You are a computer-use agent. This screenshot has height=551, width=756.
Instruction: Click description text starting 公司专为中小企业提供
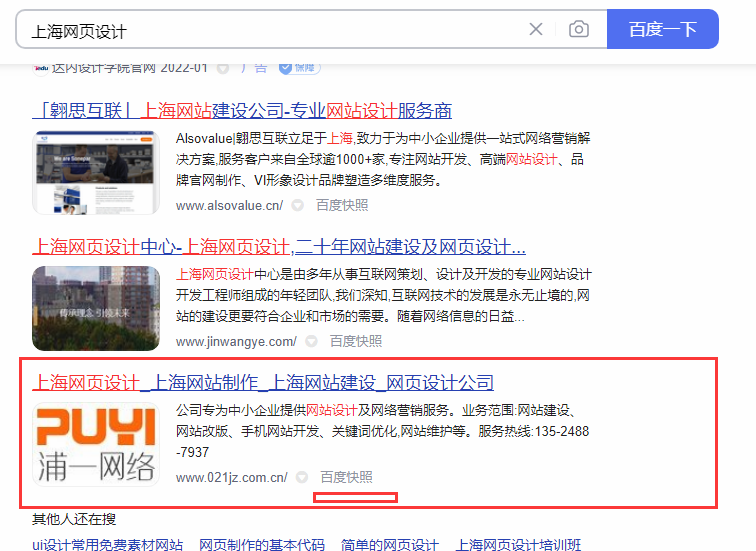[x=382, y=431]
